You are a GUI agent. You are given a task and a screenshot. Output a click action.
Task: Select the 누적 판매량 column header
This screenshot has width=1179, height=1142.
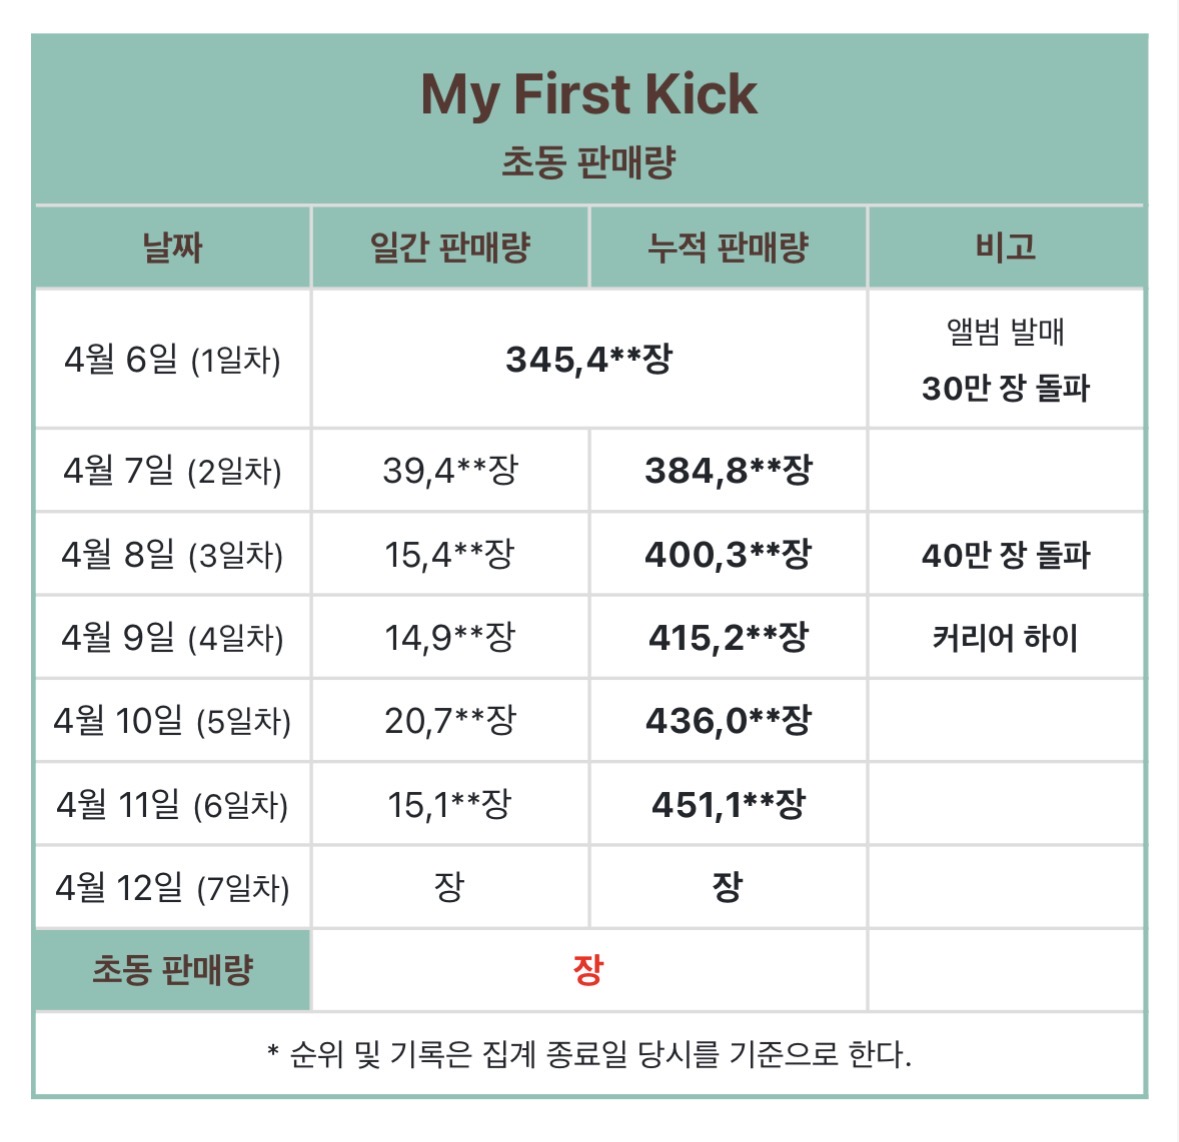(728, 248)
